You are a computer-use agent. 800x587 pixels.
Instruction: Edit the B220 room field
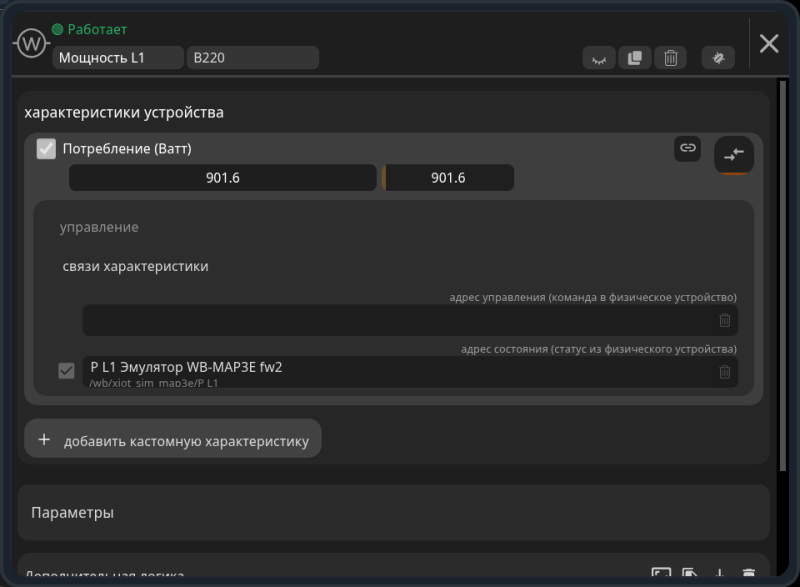[253, 58]
